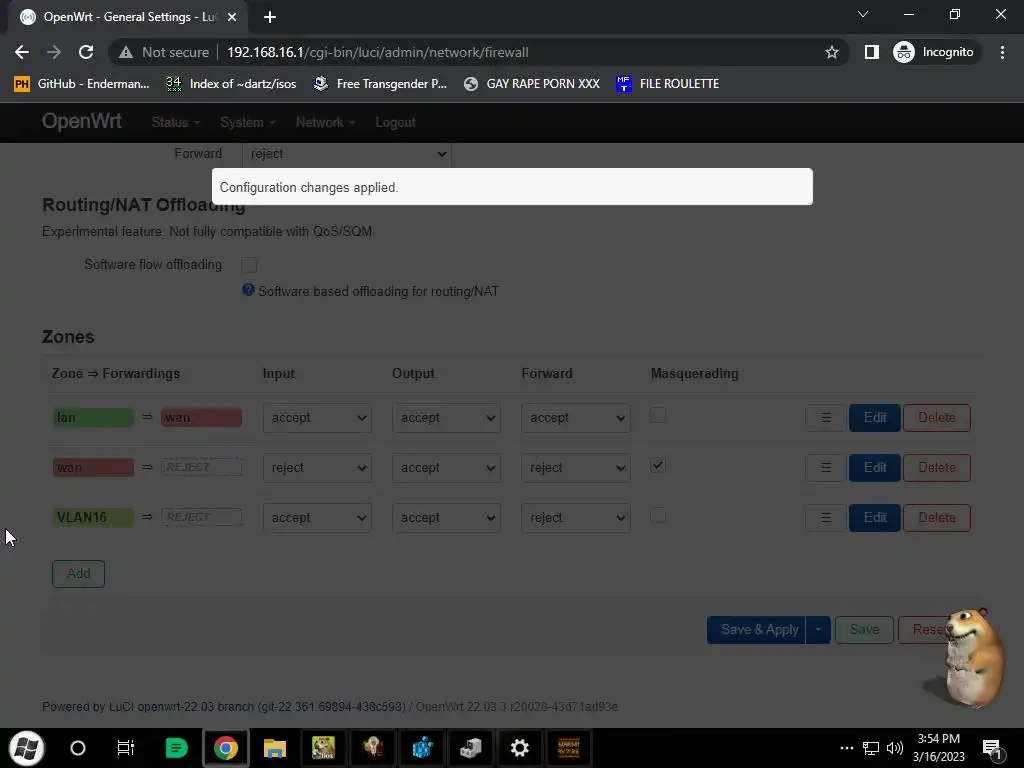Screen dimensions: 1024x768
Task: Change Output policy for lan zone
Action: [x=447, y=418]
